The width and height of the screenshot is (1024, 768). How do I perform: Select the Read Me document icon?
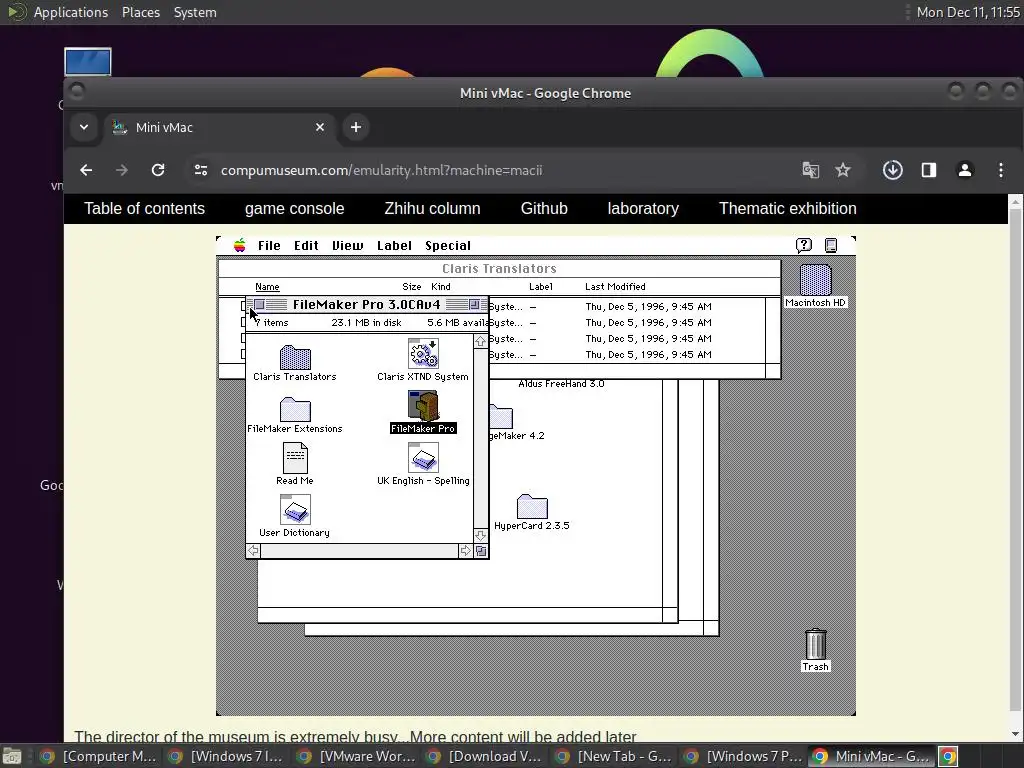pyautogui.click(x=295, y=458)
